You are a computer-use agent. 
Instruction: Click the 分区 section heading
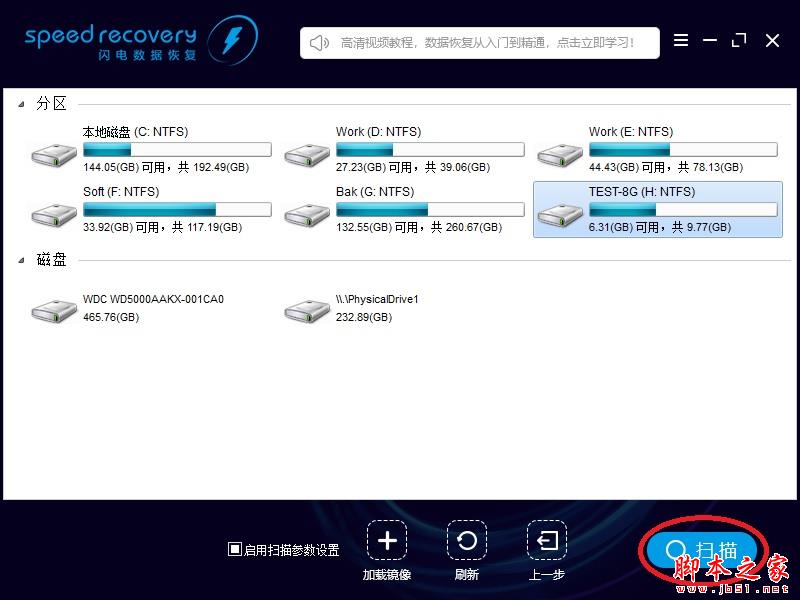(x=51, y=104)
